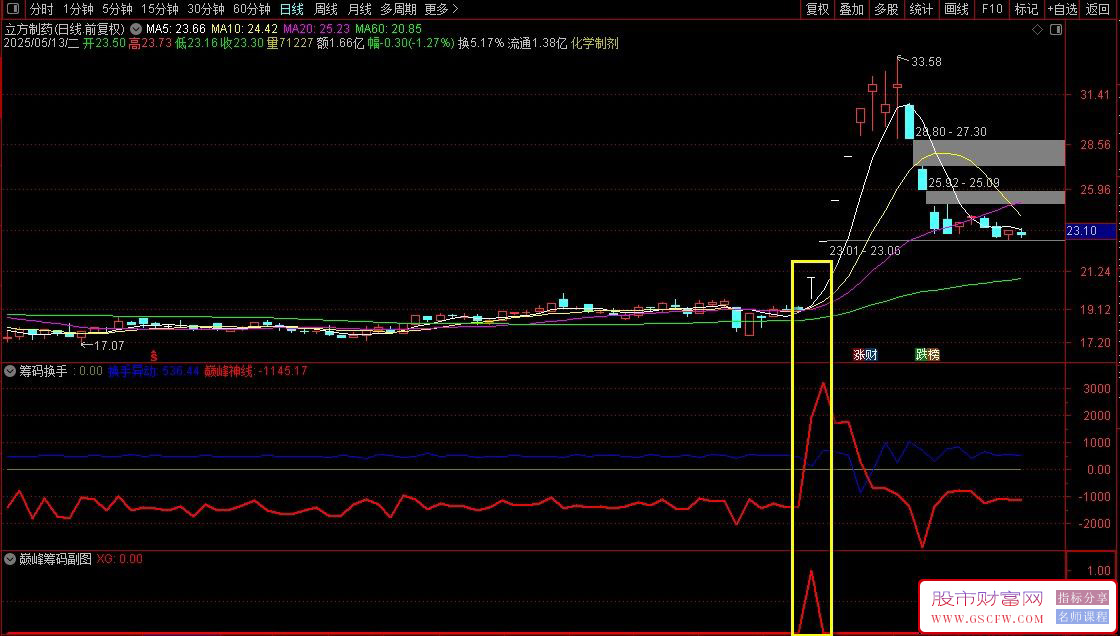Viewport: 1120px width, 636px height.
Task: Click the upper grey gap zone rectangle
Action: click(x=989, y=153)
